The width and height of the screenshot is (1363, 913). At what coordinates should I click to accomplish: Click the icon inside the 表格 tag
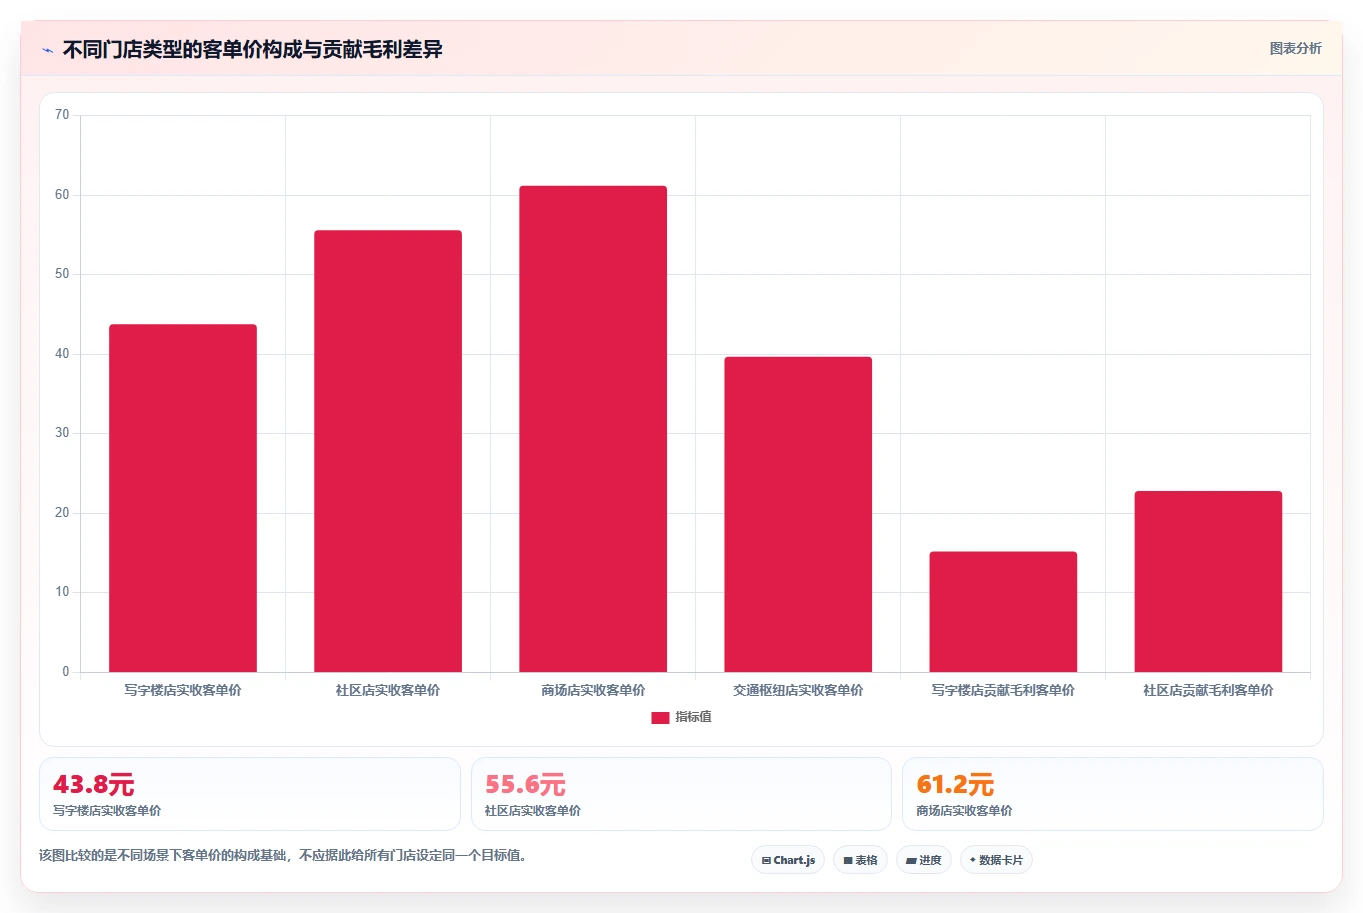coord(848,860)
